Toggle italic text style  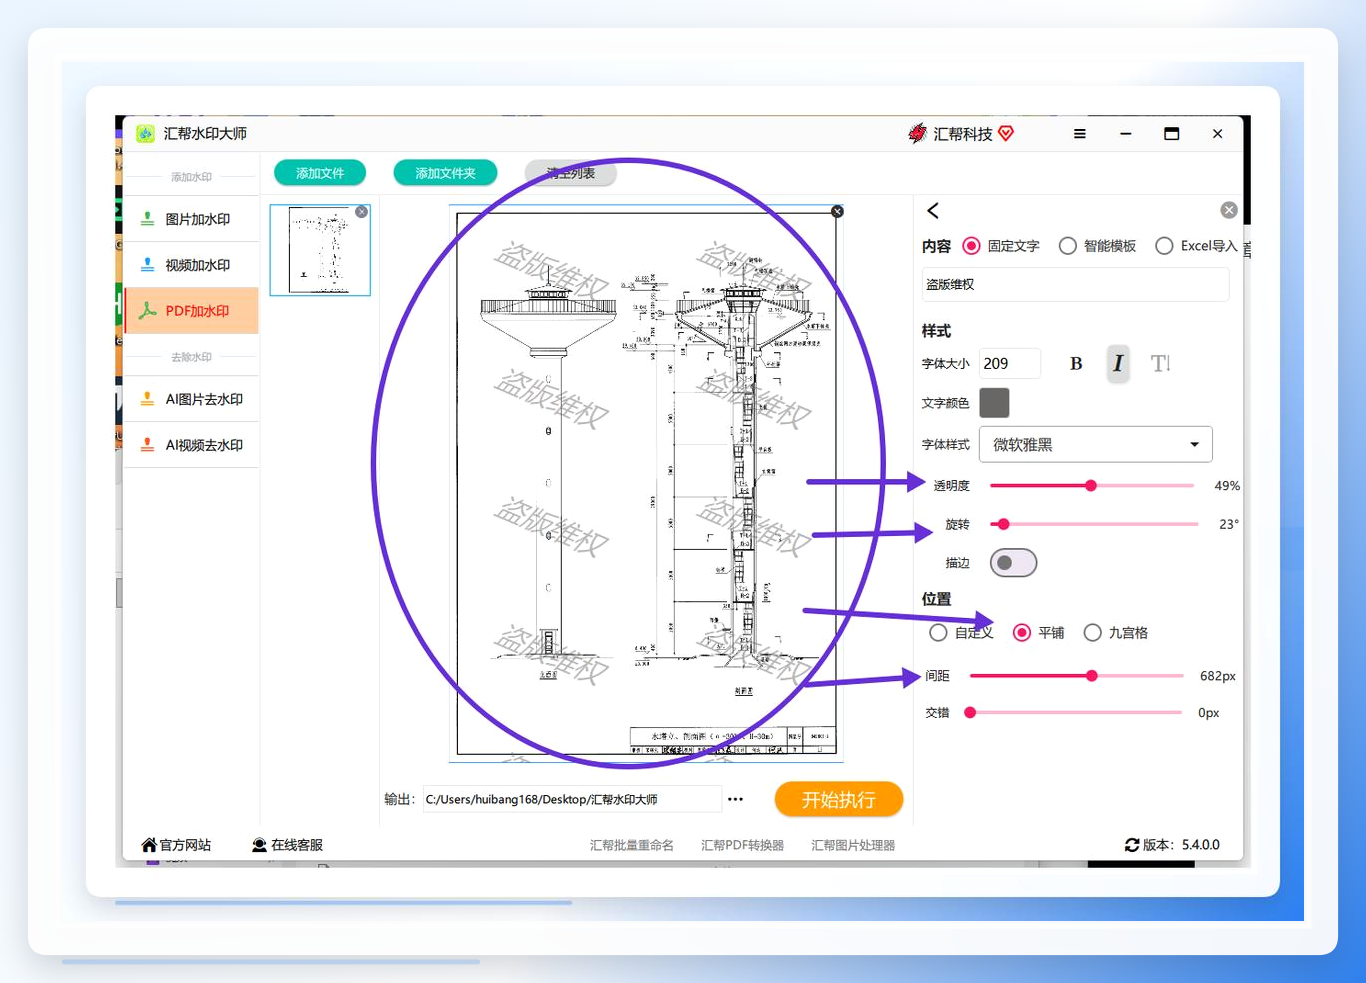pos(1118,364)
